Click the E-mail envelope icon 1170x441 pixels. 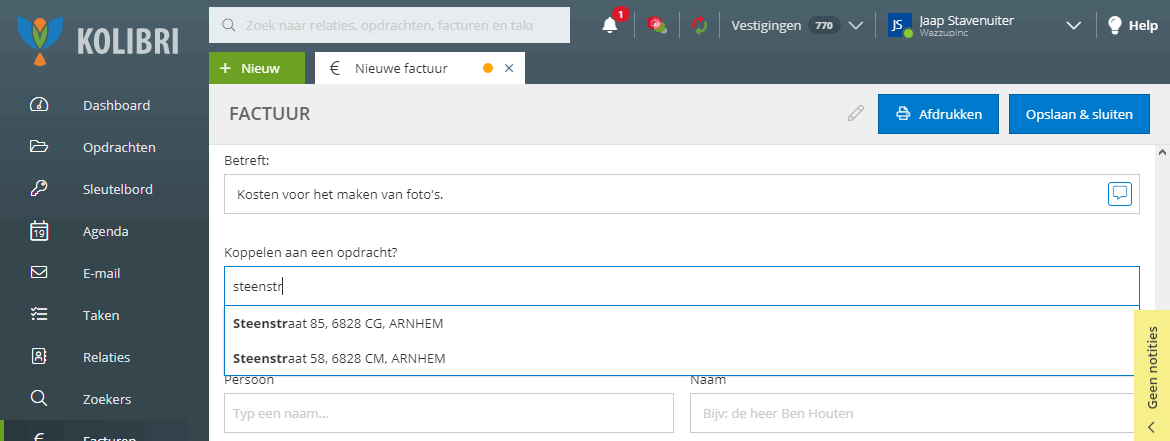pos(39,273)
